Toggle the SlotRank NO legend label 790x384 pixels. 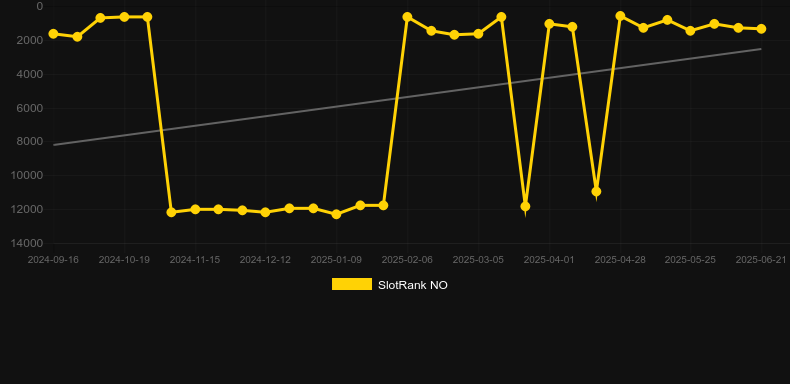(413, 285)
